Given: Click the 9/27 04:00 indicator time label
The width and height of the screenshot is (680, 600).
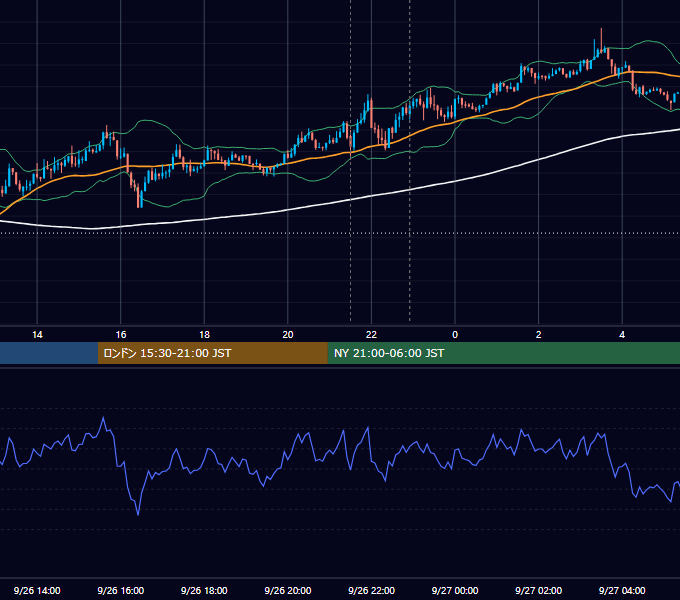Looking at the screenshot, I should pyautogui.click(x=622, y=590).
